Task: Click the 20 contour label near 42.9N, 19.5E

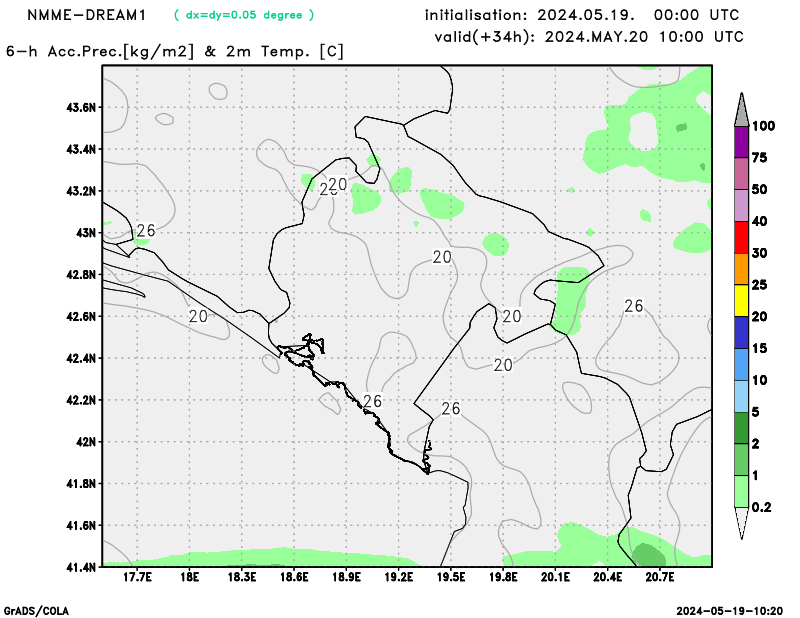Action: (x=442, y=257)
